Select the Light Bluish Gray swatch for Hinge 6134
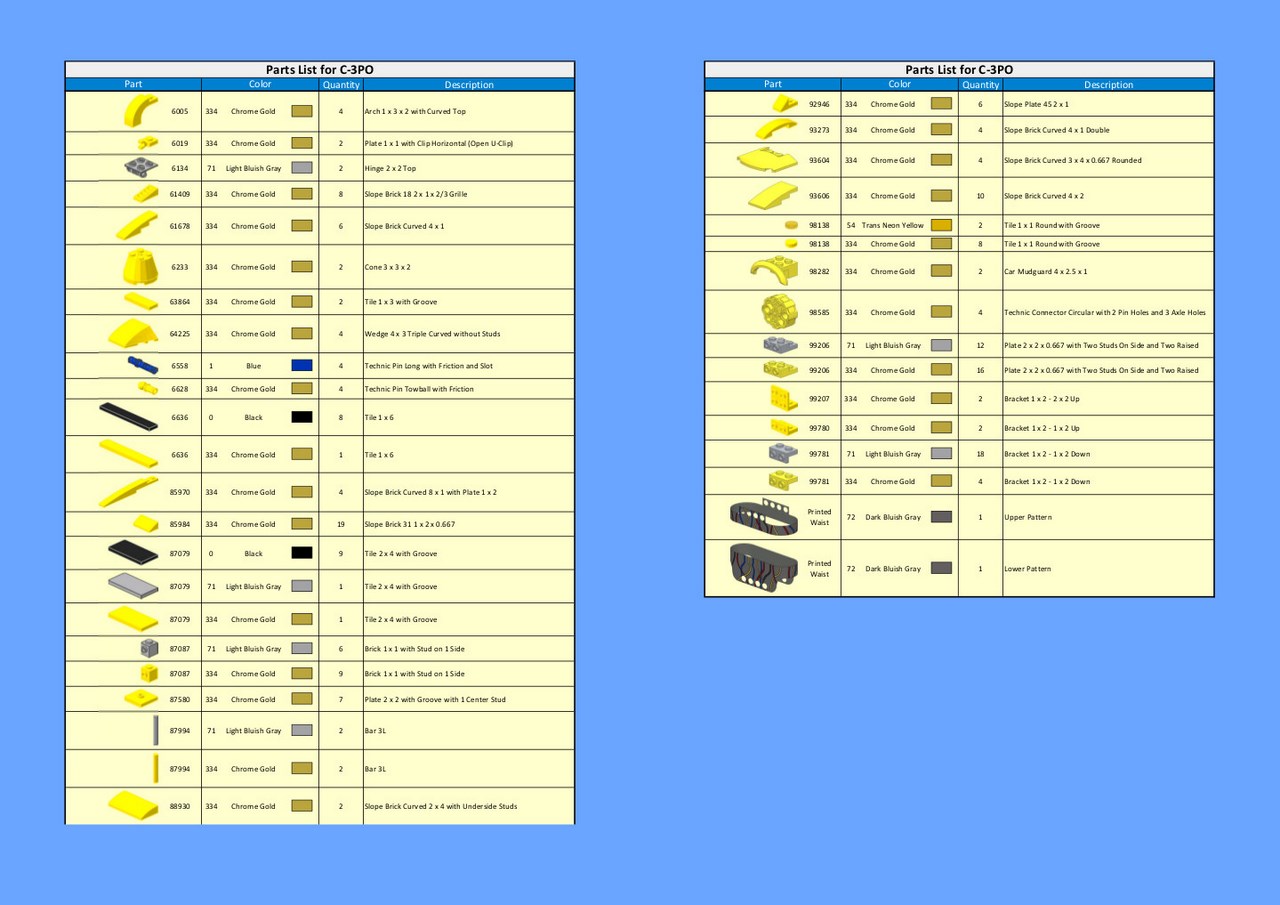This screenshot has width=1280, height=905. 302,168
